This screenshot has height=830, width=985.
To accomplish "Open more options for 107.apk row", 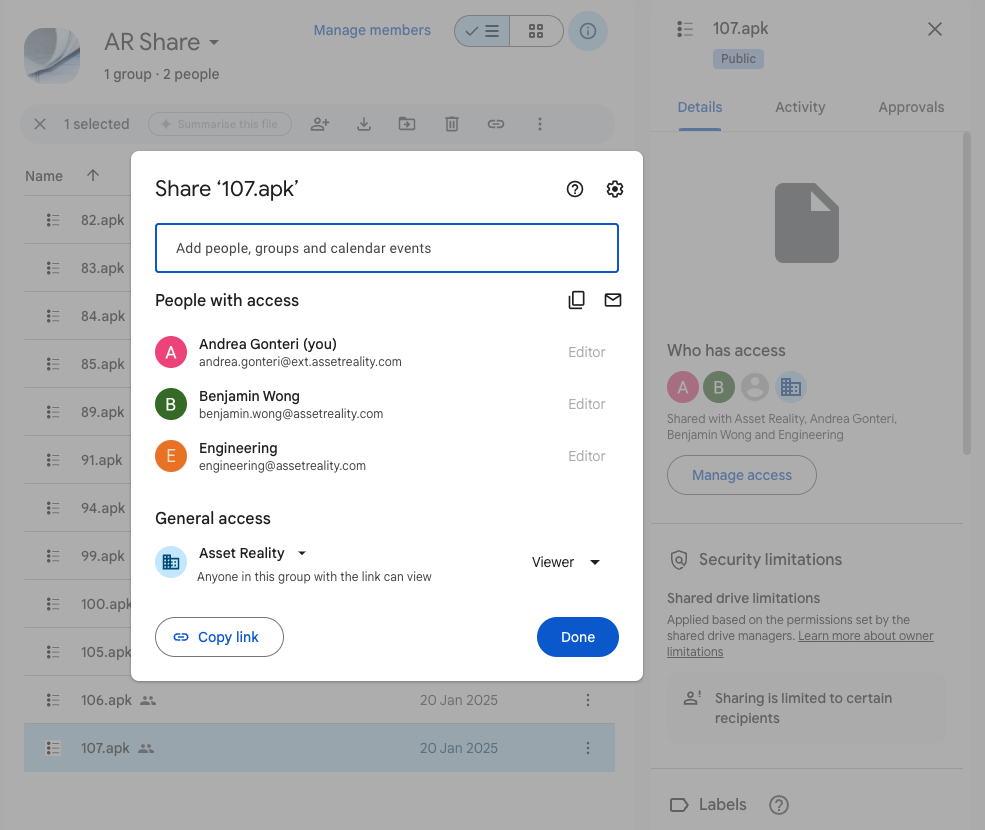I will [588, 748].
